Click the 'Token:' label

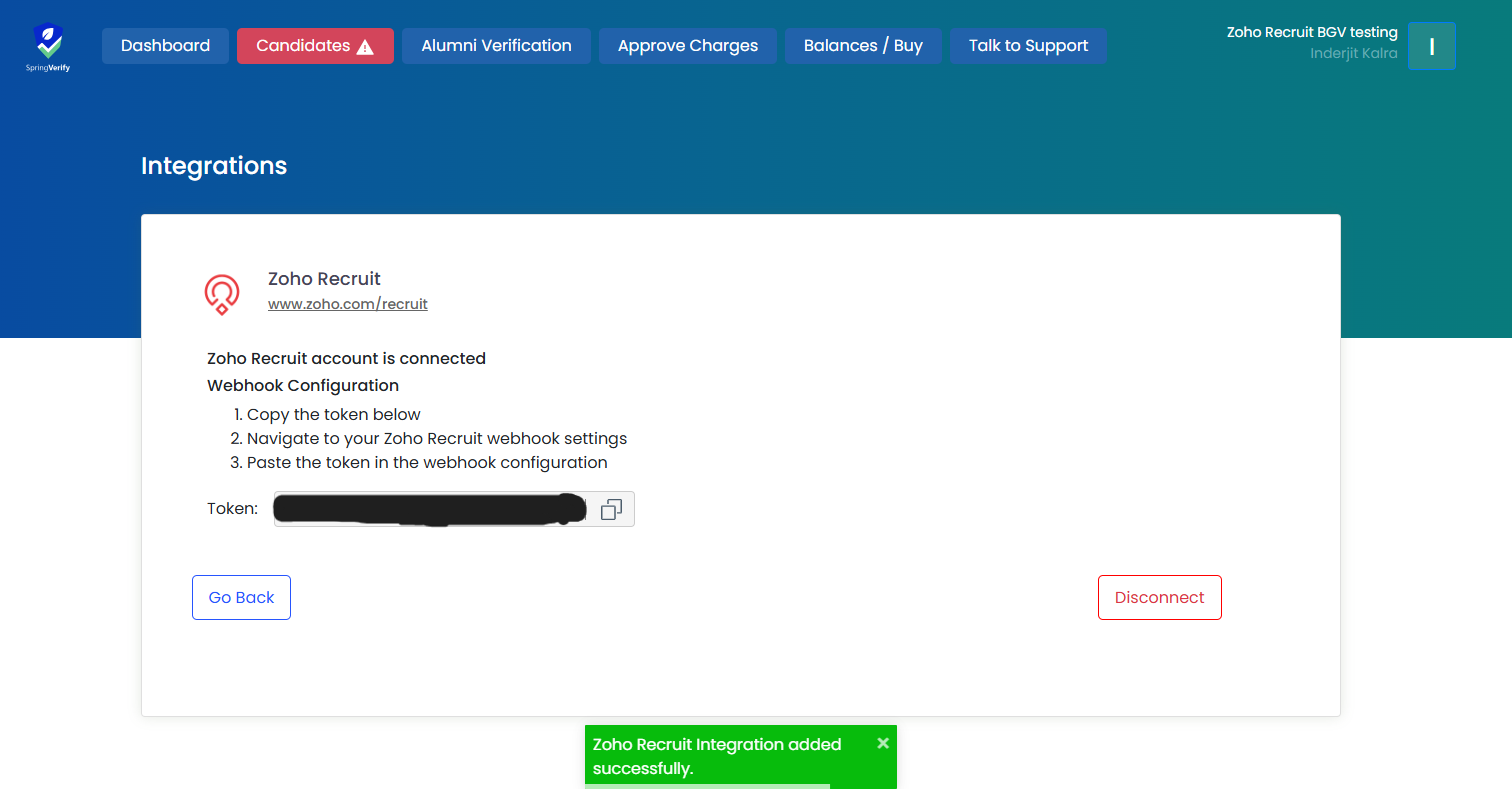coord(232,508)
